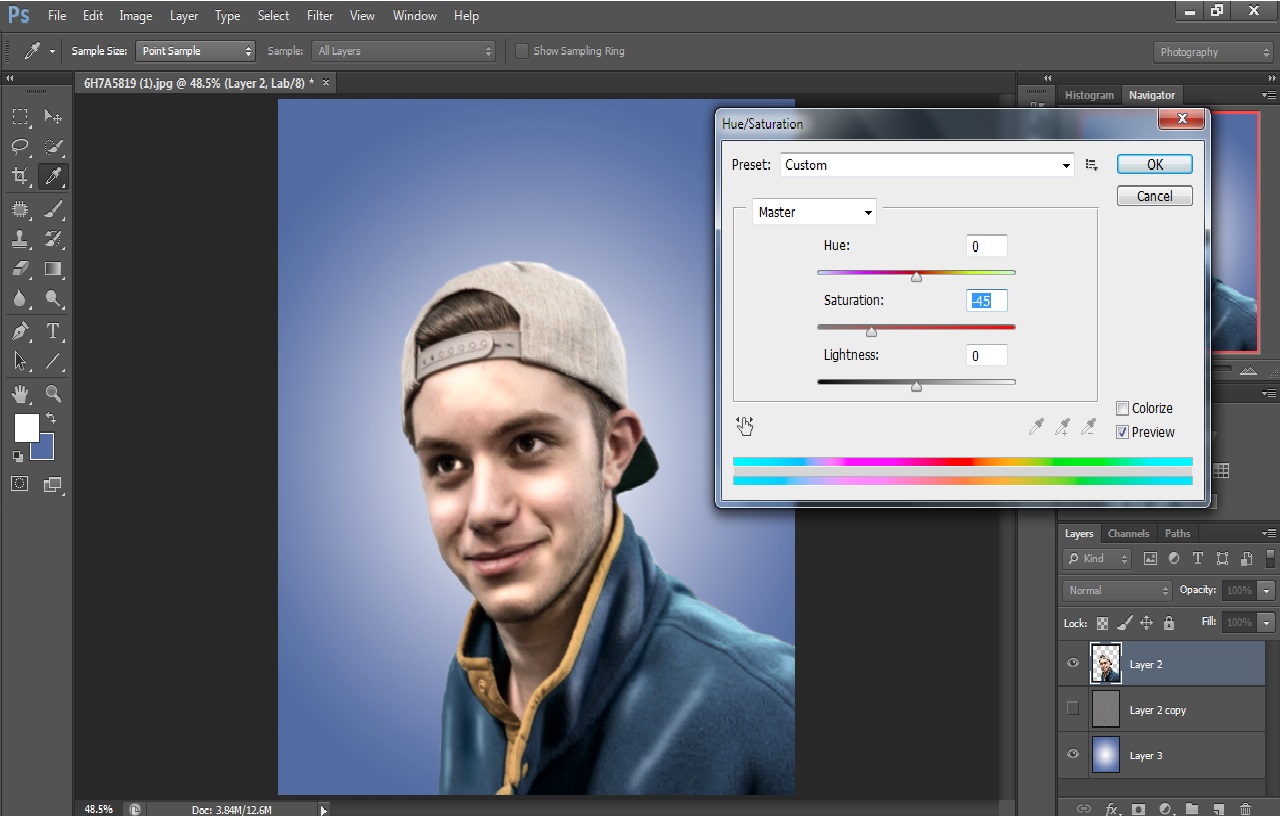This screenshot has height=816, width=1280.
Task: Toggle layer filtering switch on
Action: (1270, 558)
